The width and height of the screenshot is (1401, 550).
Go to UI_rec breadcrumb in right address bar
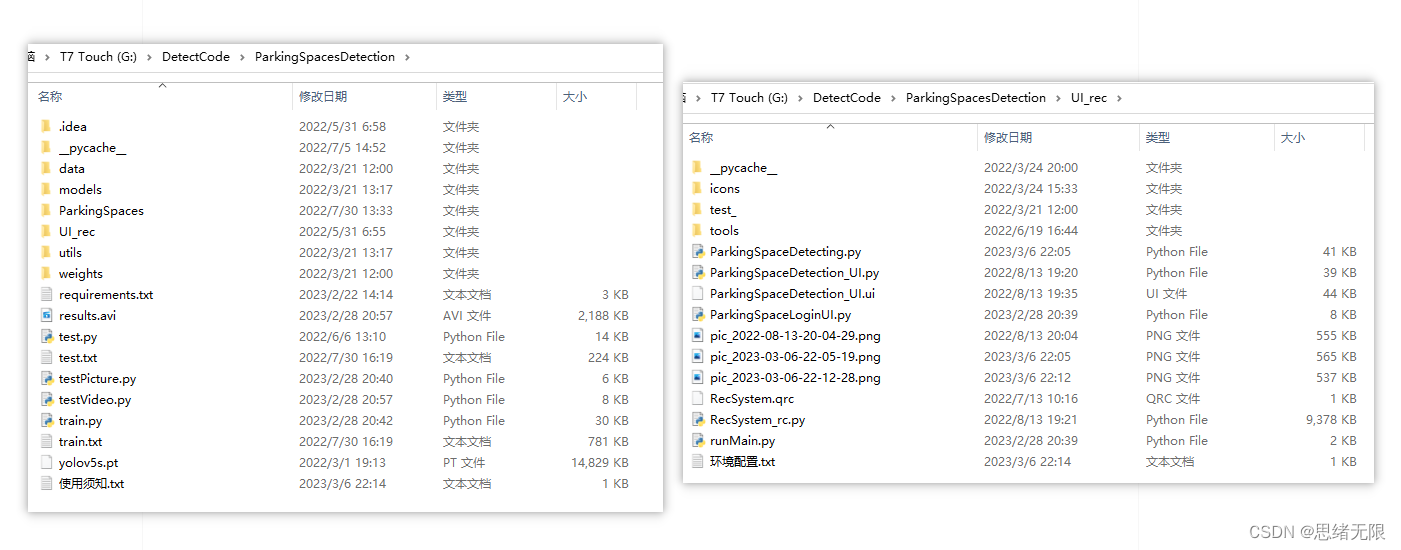click(1089, 98)
